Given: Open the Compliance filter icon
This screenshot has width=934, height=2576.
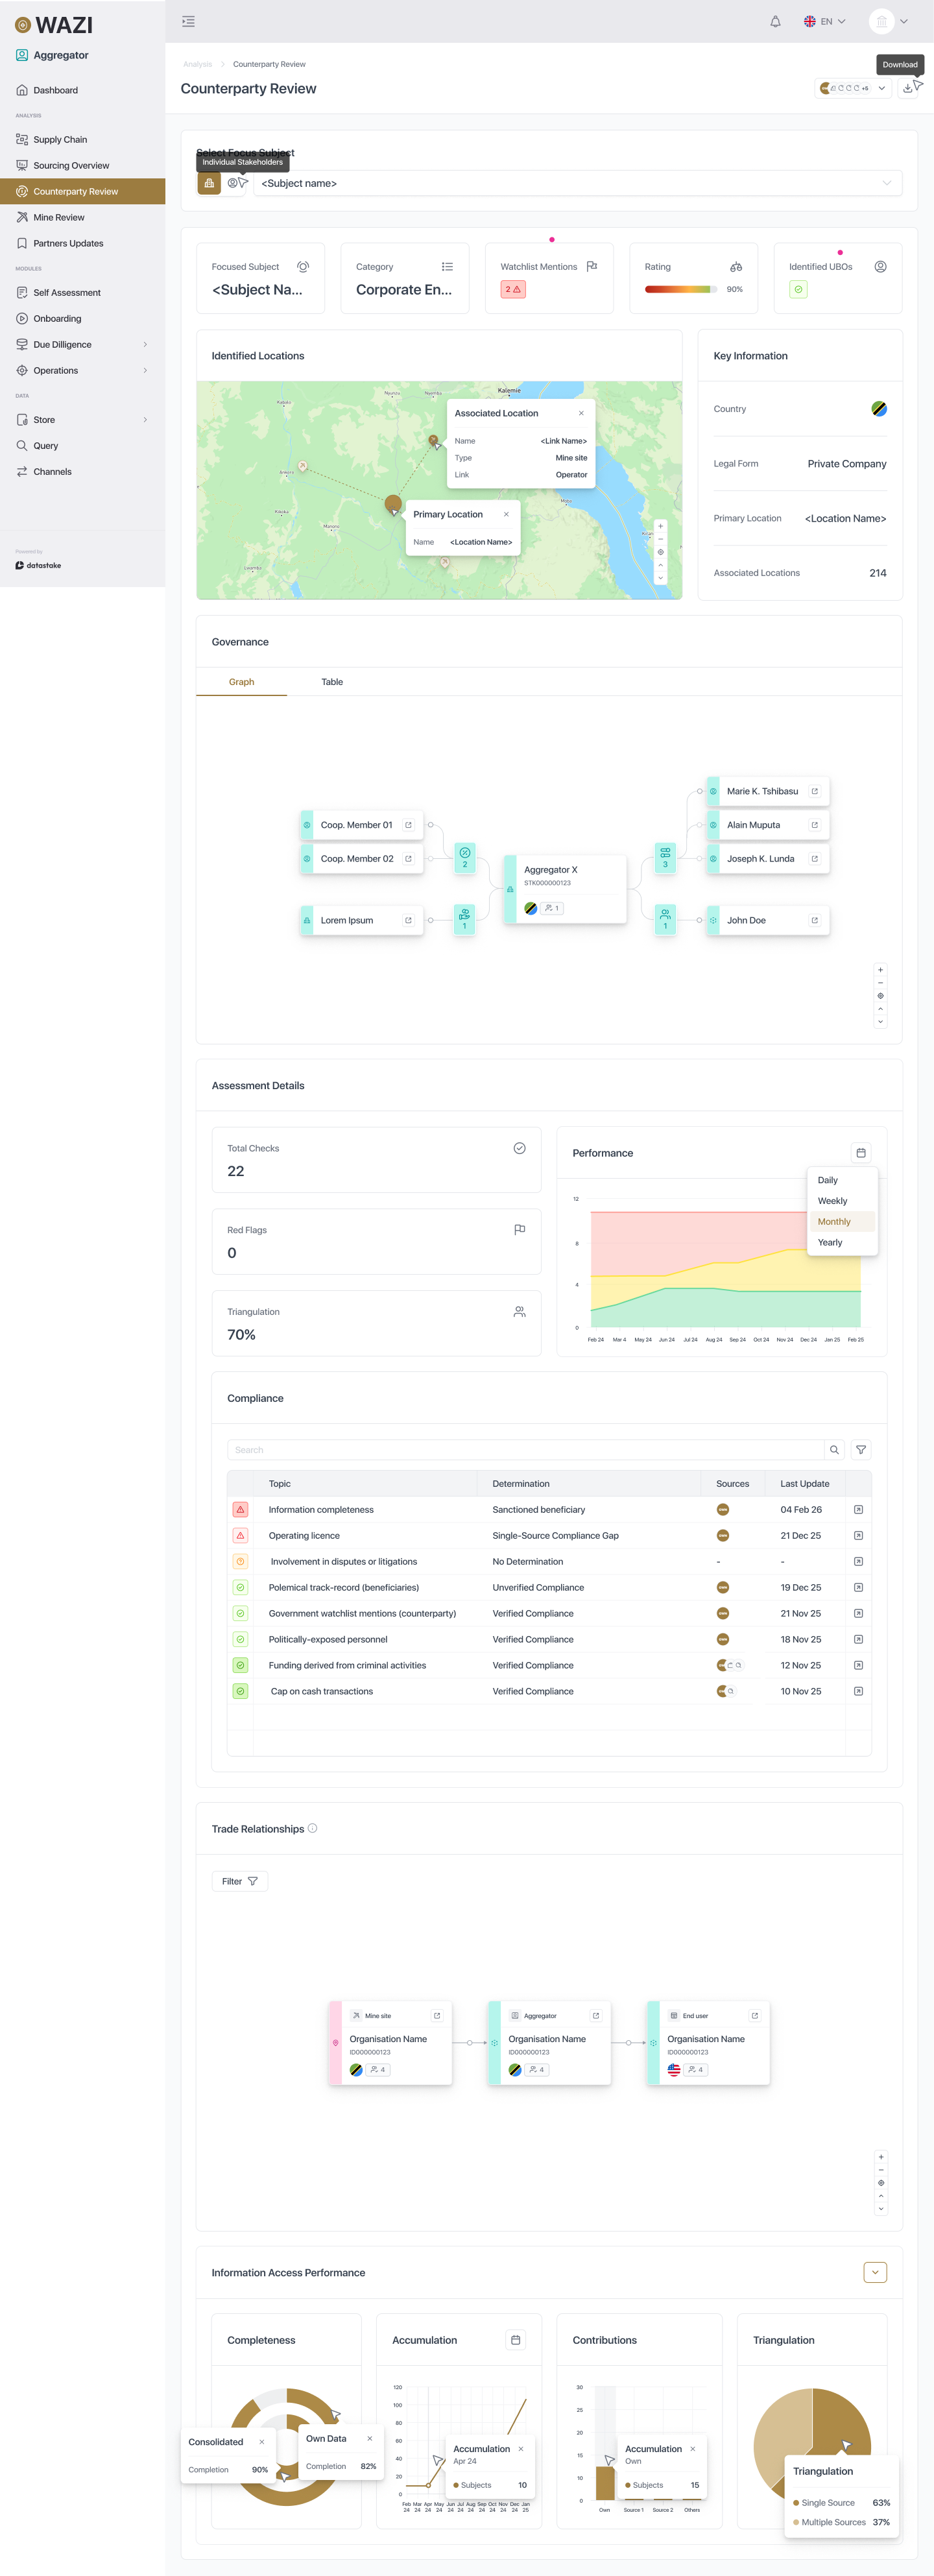Looking at the screenshot, I should [861, 1450].
